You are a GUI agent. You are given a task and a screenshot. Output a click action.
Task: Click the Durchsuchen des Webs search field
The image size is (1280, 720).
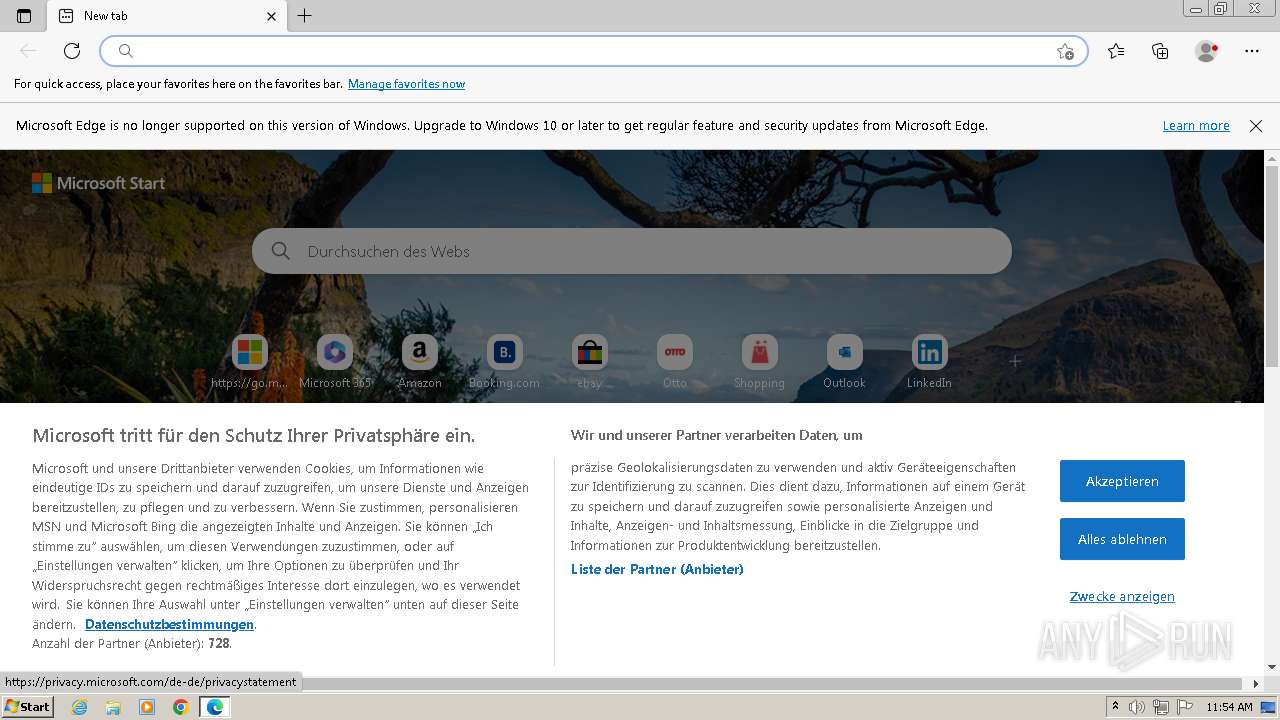tap(632, 251)
